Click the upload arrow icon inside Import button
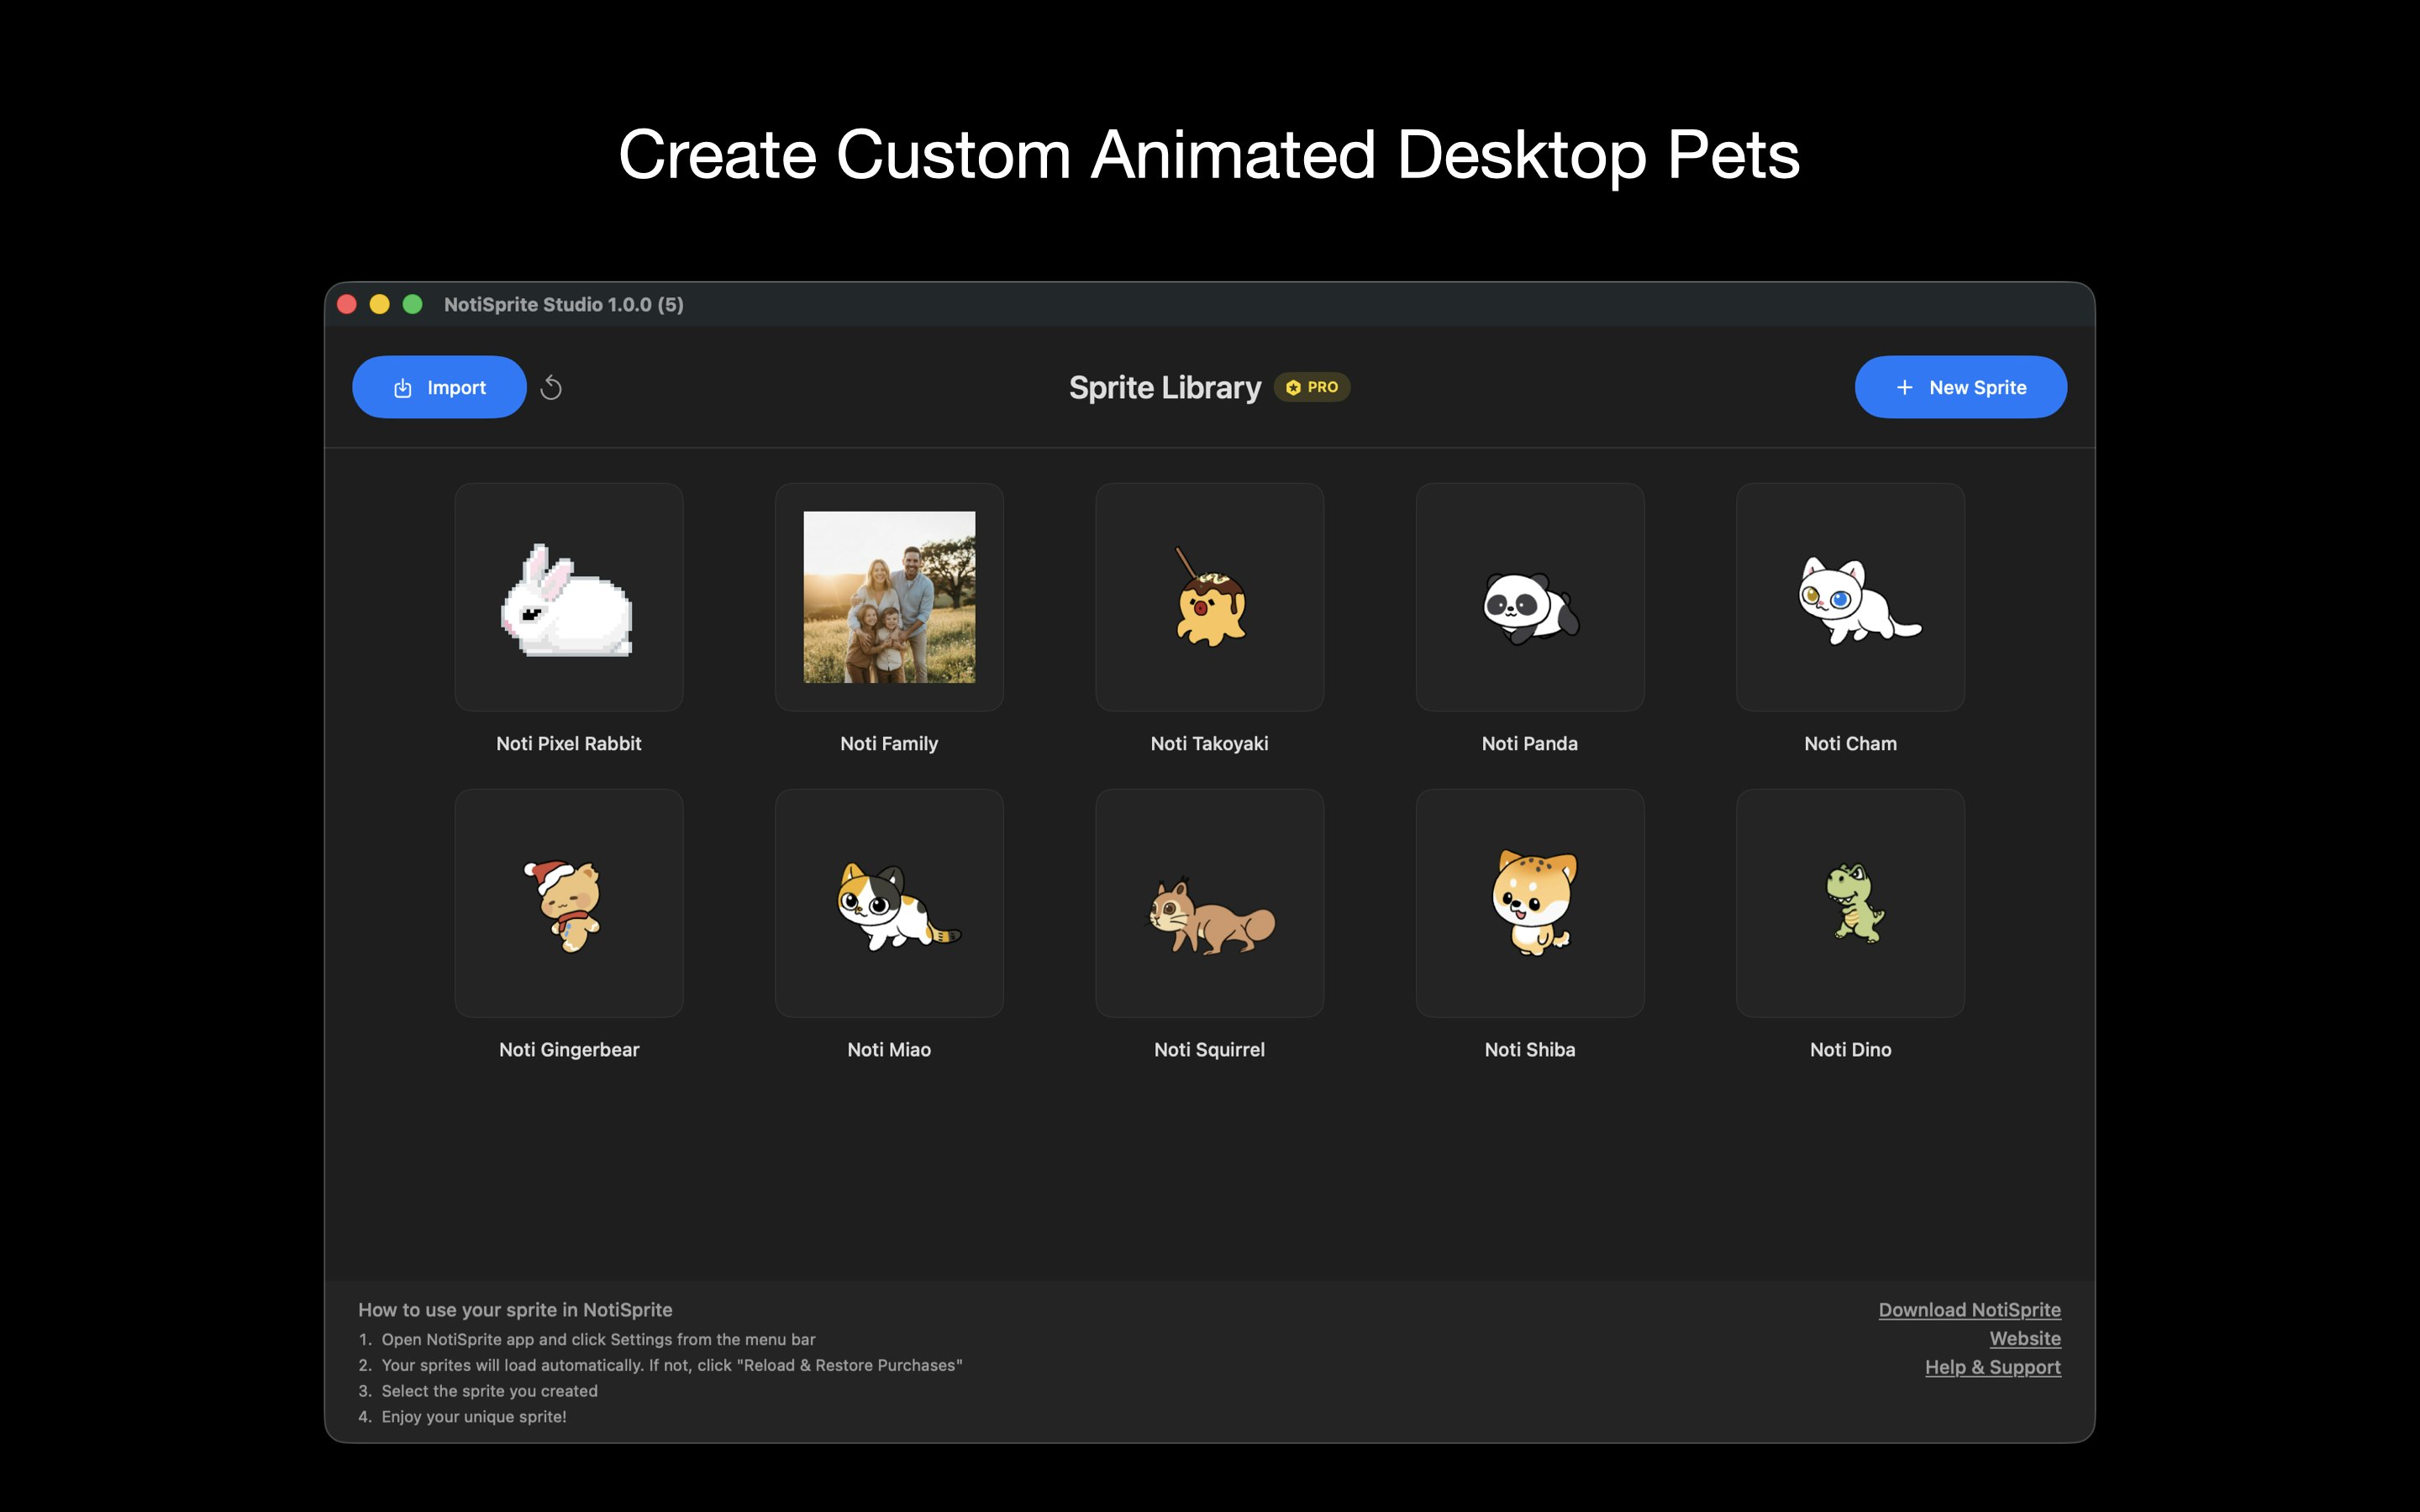 click(404, 387)
